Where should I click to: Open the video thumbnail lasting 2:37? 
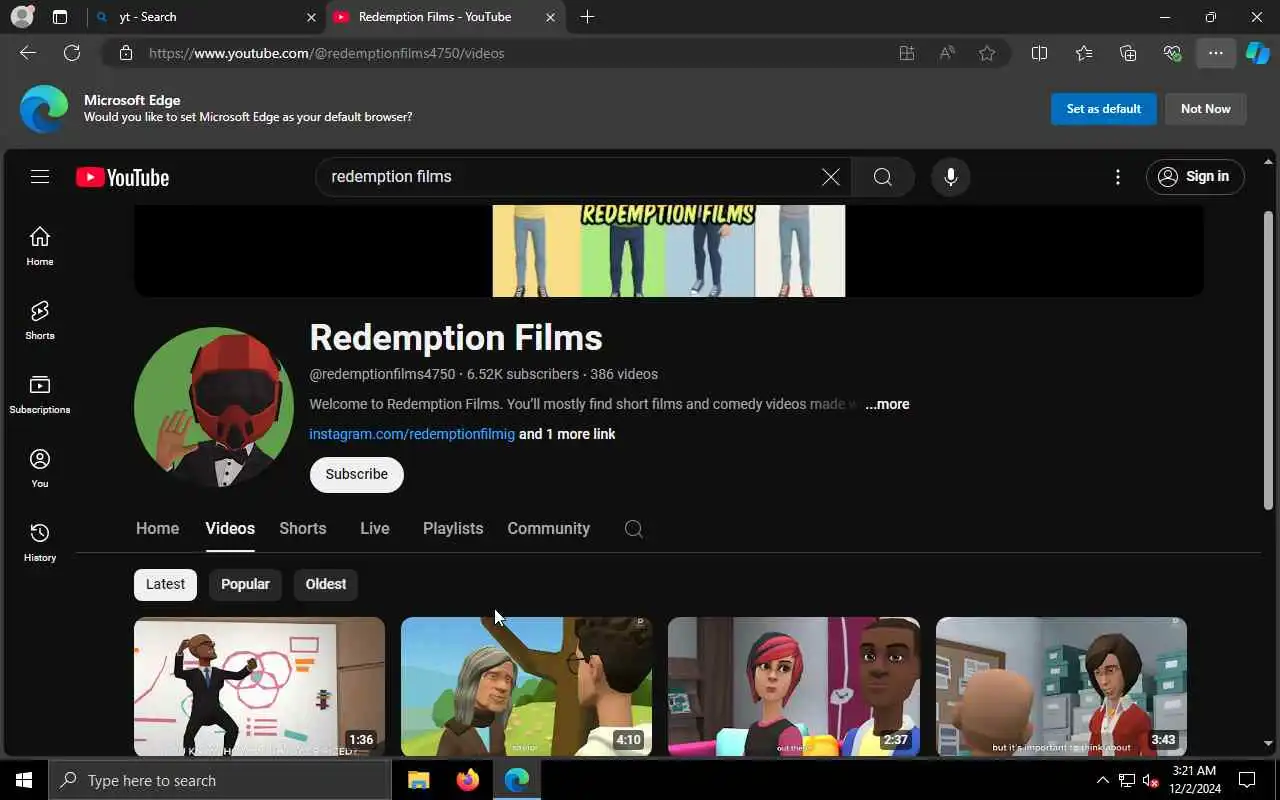pos(794,686)
